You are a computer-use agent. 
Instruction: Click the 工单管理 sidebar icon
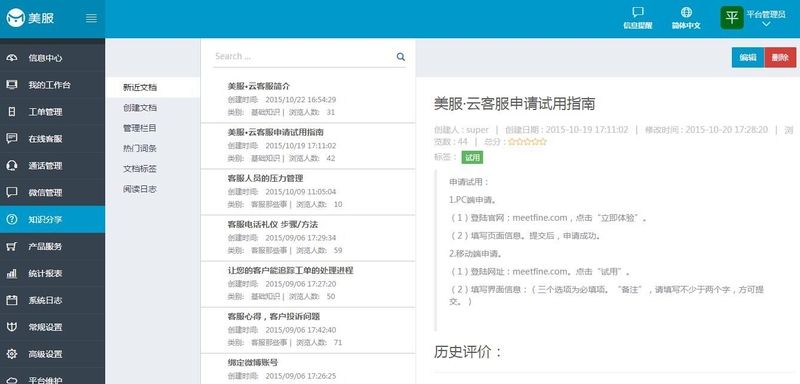pos(12,112)
